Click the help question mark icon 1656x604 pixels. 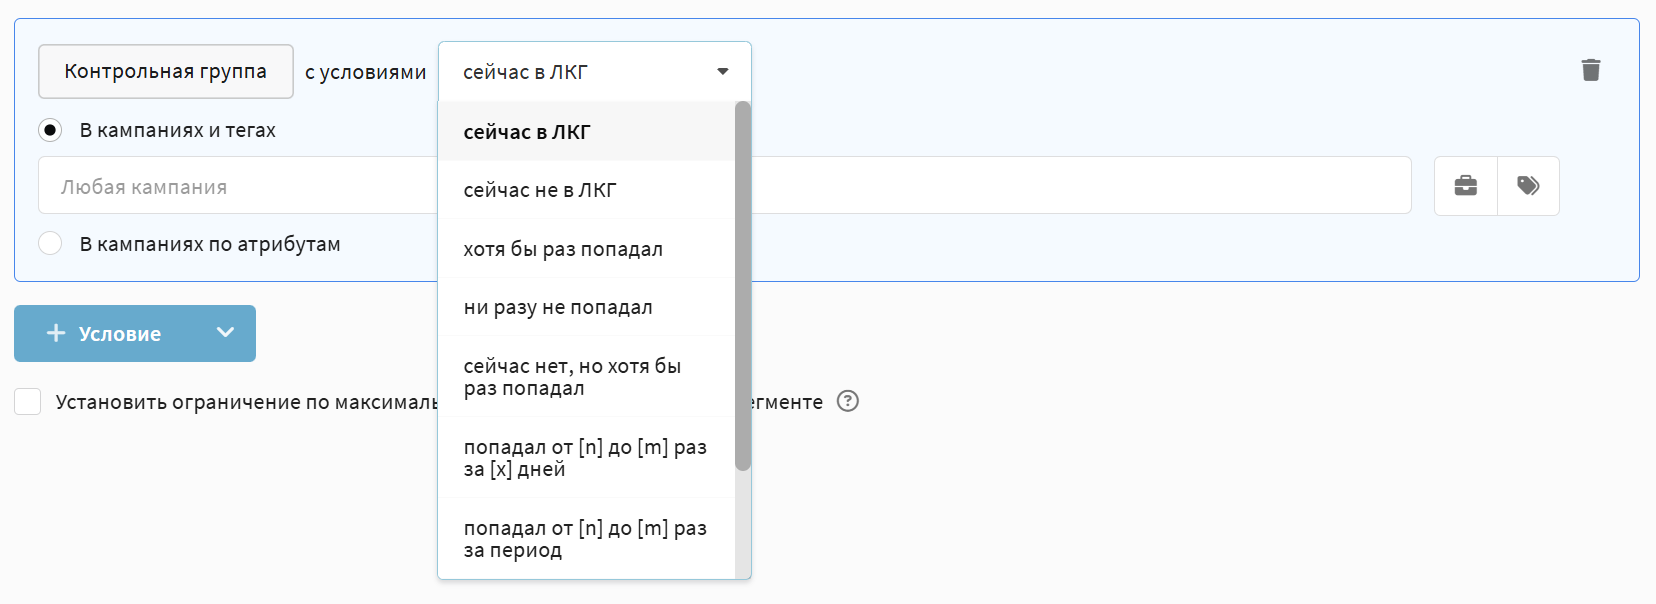point(848,401)
